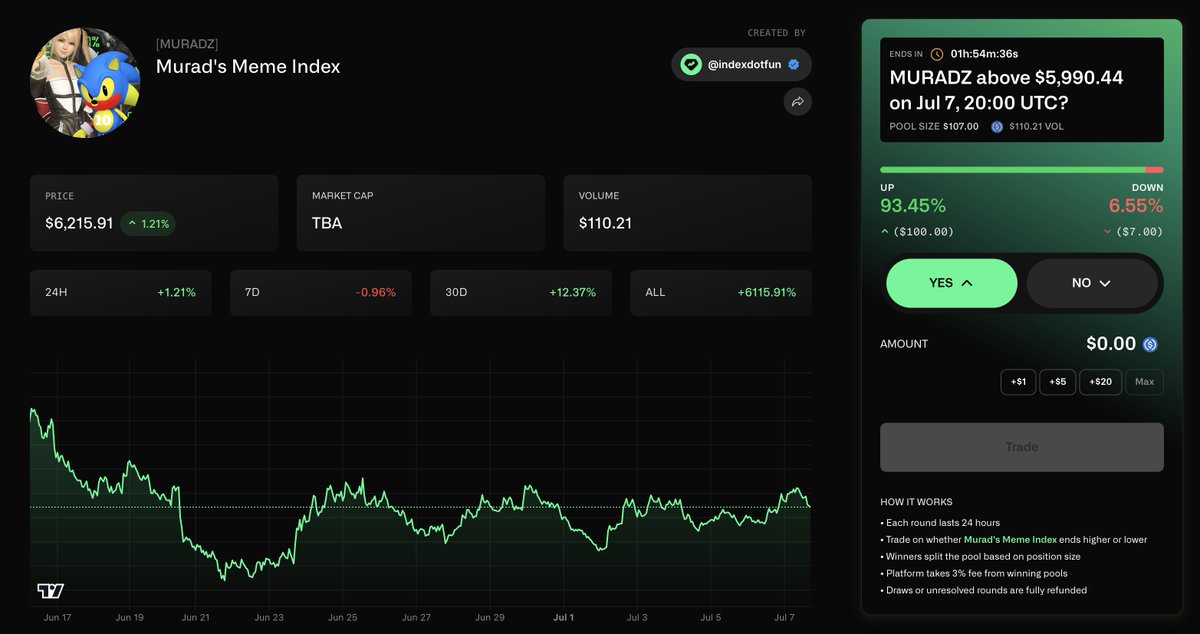Add $20 to the amount
This screenshot has height=634, width=1200.
1100,382
